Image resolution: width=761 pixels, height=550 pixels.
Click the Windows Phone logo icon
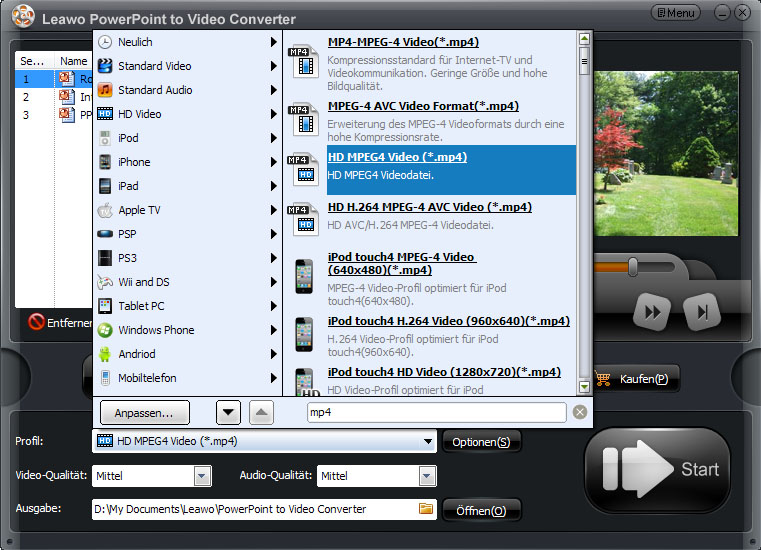click(105, 330)
